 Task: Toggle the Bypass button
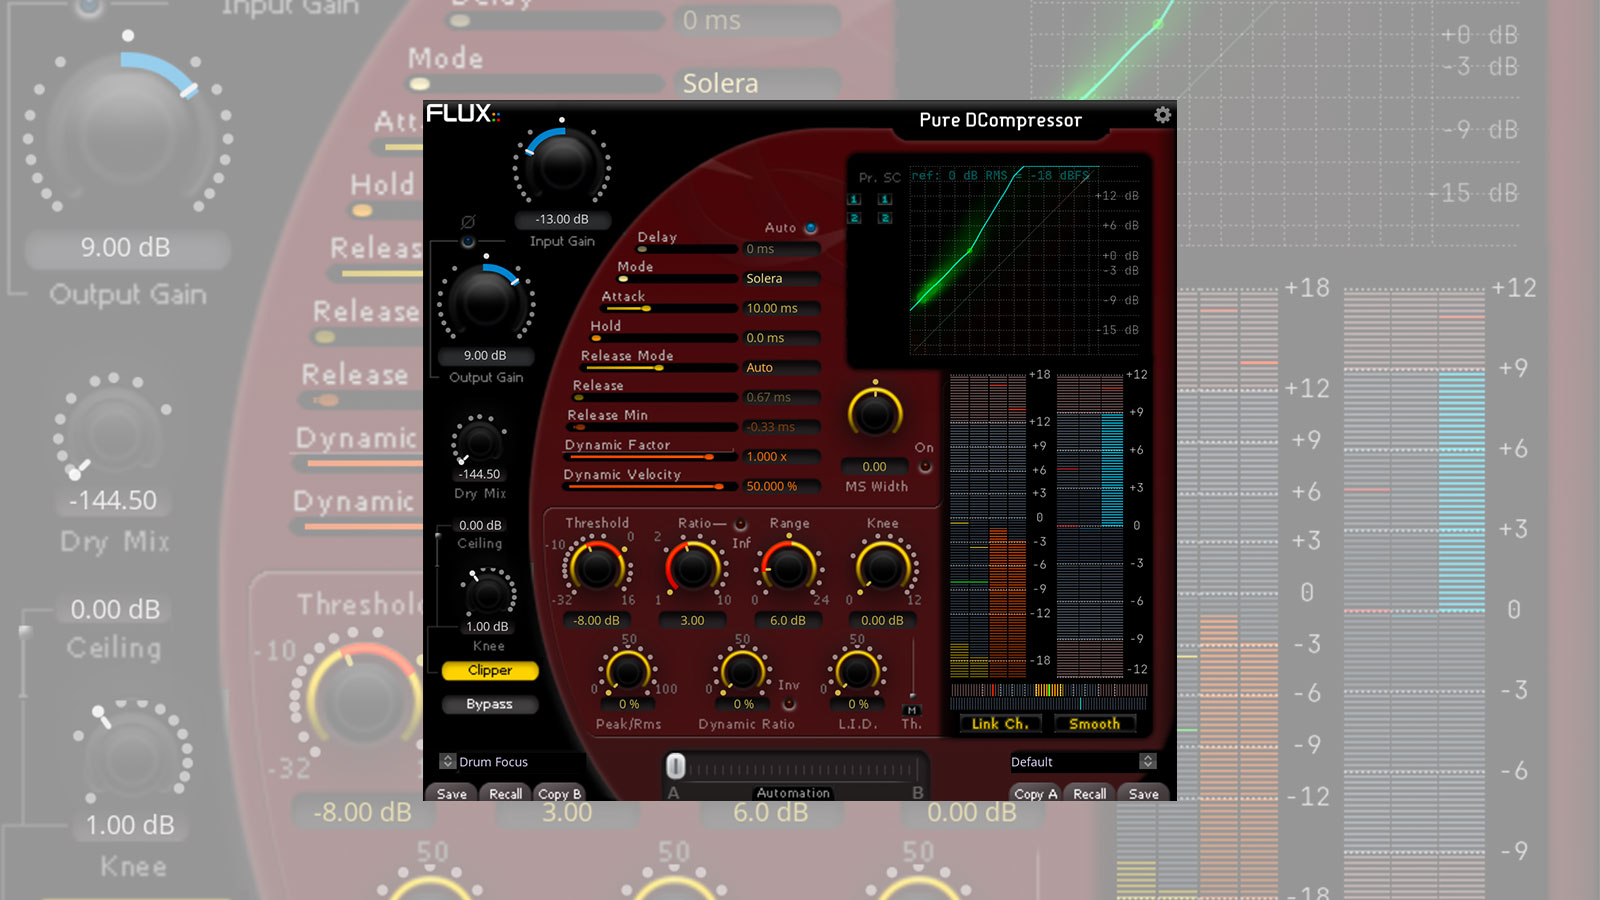pos(490,705)
